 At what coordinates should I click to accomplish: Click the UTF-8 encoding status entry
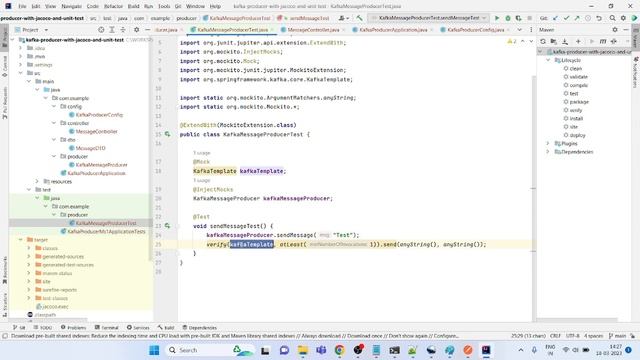pyautogui.click(x=572, y=336)
